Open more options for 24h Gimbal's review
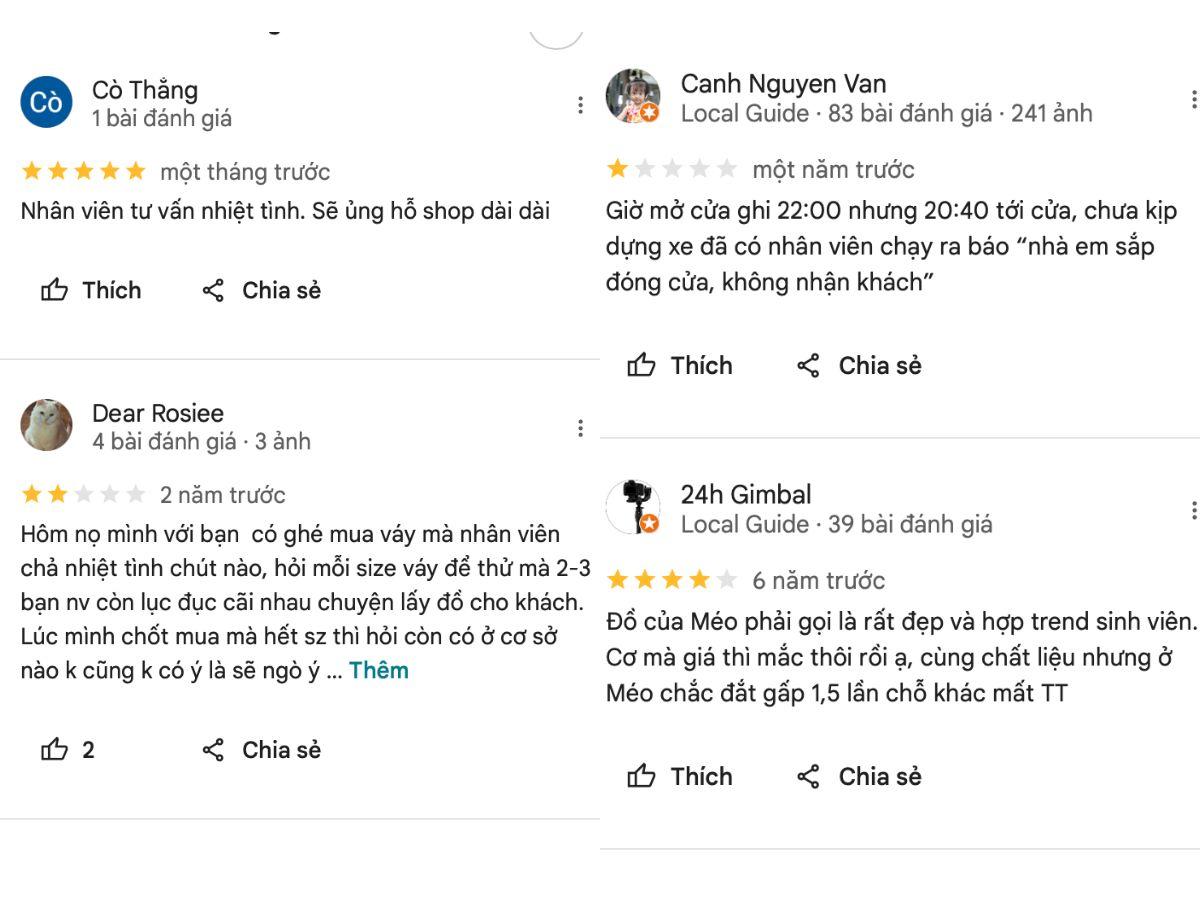The image size is (1200, 900). (x=1193, y=510)
